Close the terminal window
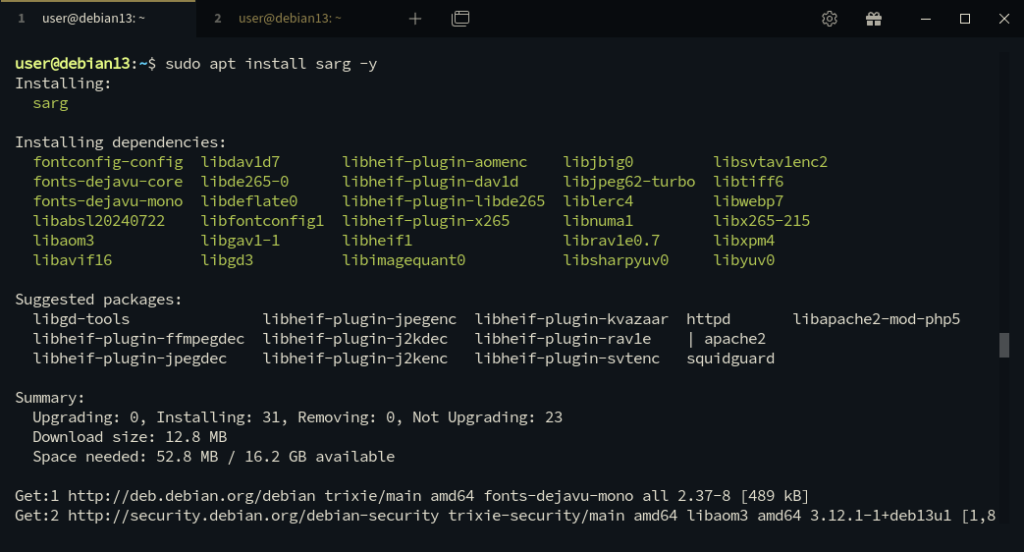The height and width of the screenshot is (552, 1024). (1004, 19)
